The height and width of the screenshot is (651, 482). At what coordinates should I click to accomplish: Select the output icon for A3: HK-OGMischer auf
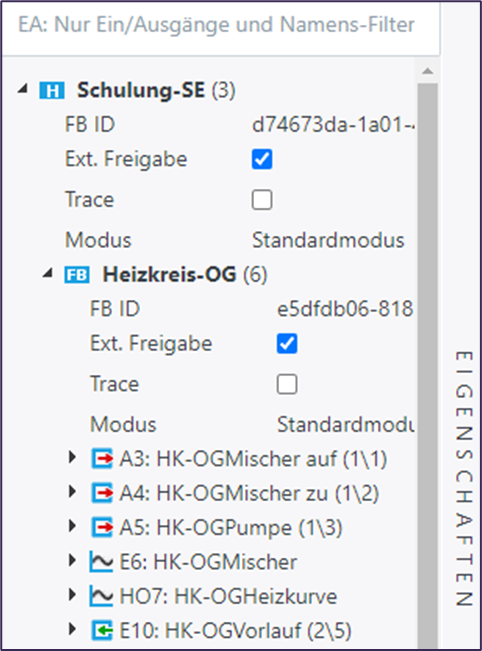[x=102, y=459]
